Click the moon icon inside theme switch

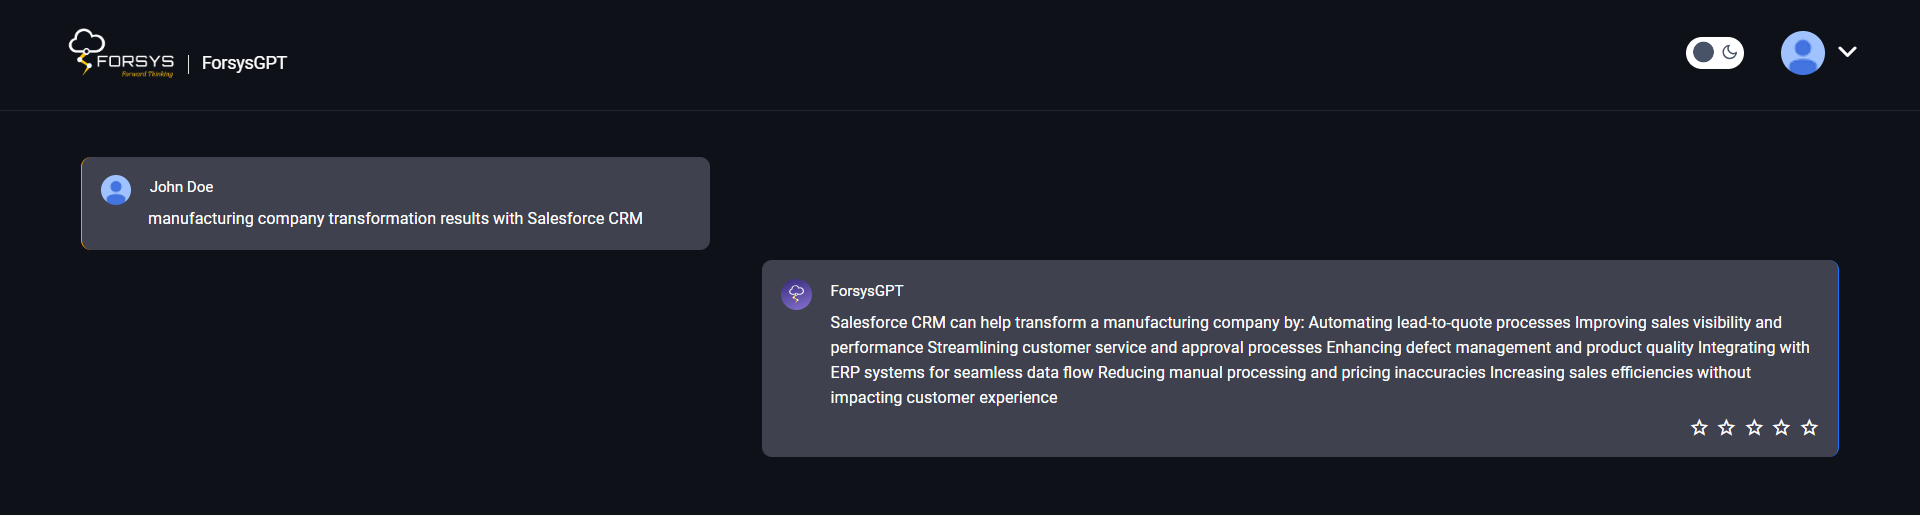[x=1729, y=52]
